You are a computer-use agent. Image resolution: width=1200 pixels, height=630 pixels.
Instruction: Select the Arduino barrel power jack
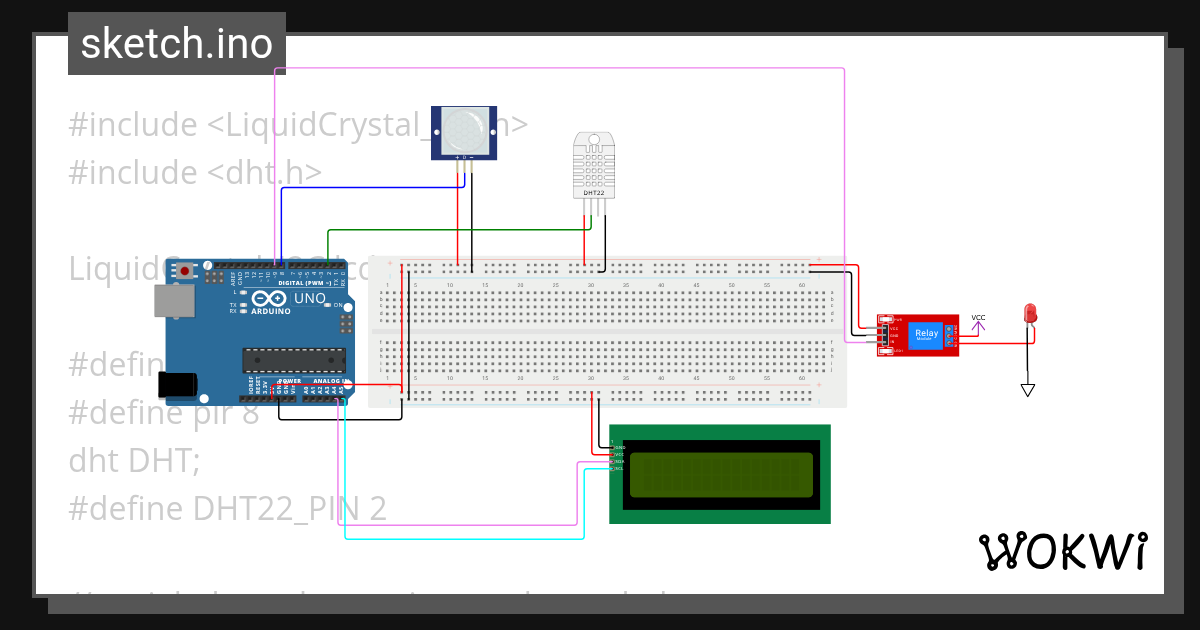coord(176,385)
